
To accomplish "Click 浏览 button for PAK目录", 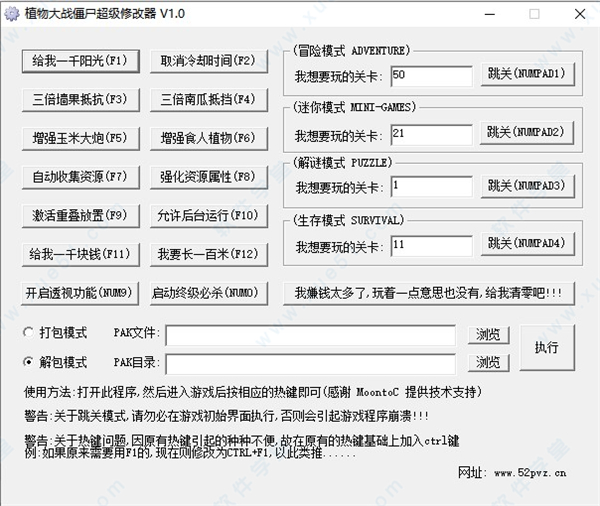I will click(488, 362).
